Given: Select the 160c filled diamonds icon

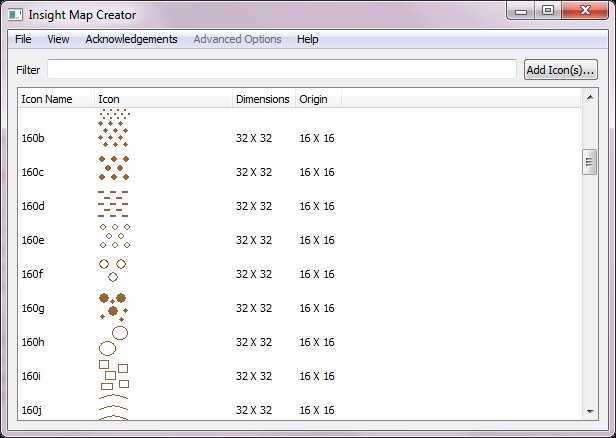Looking at the screenshot, I should (x=113, y=171).
